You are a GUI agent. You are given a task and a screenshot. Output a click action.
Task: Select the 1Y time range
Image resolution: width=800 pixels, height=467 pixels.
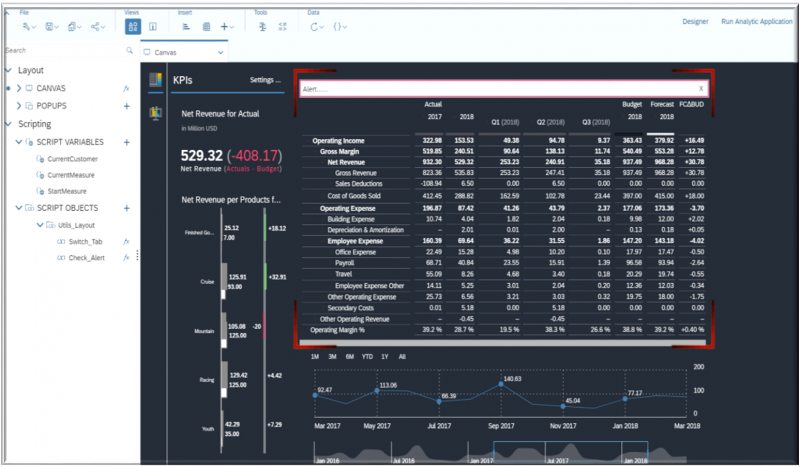(385, 357)
